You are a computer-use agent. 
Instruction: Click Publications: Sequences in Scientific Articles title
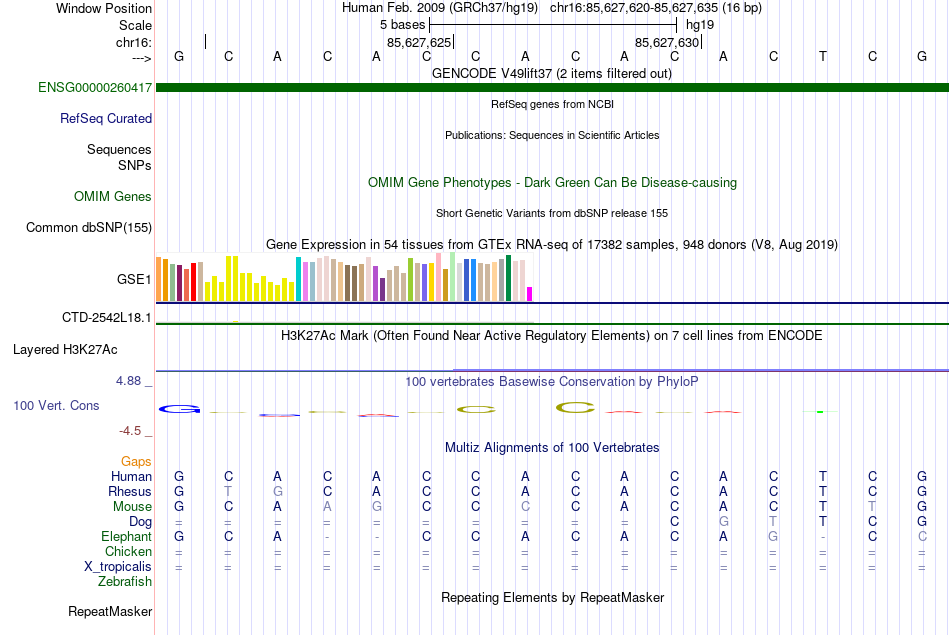(552, 135)
